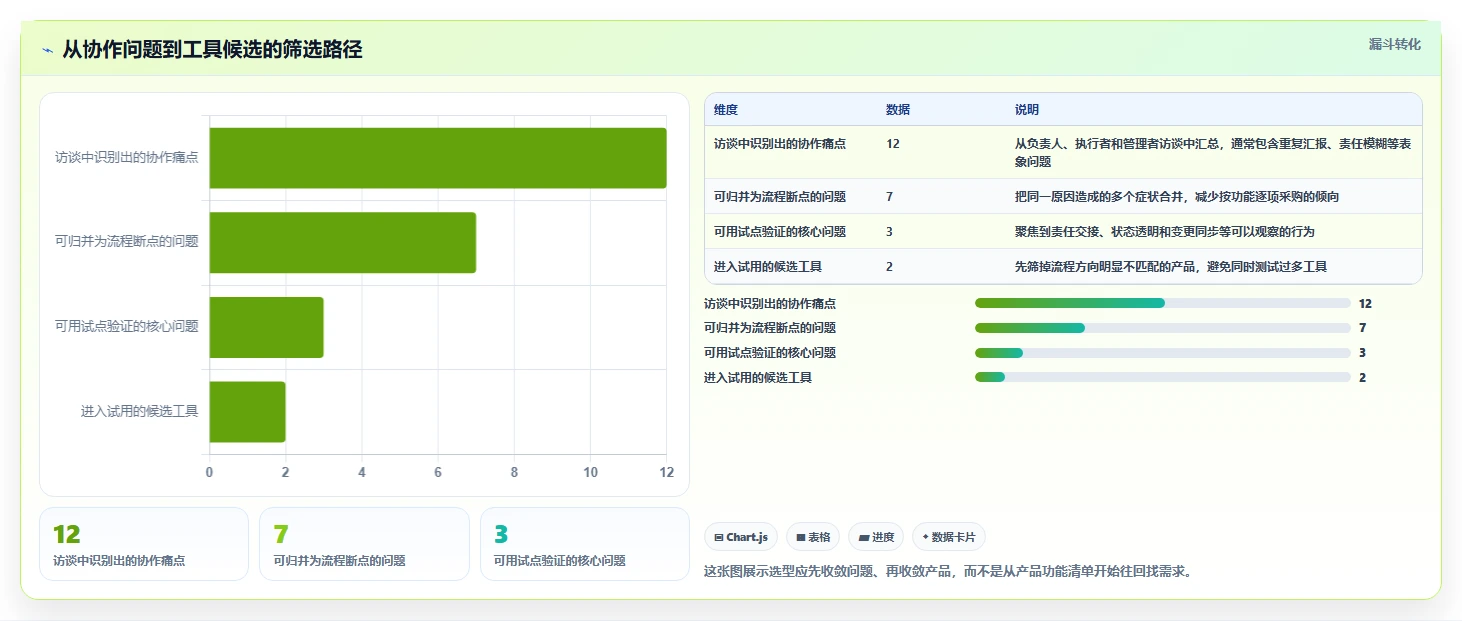The image size is (1462, 621).
Task: Click the 维度 table column header
Action: [x=726, y=110]
